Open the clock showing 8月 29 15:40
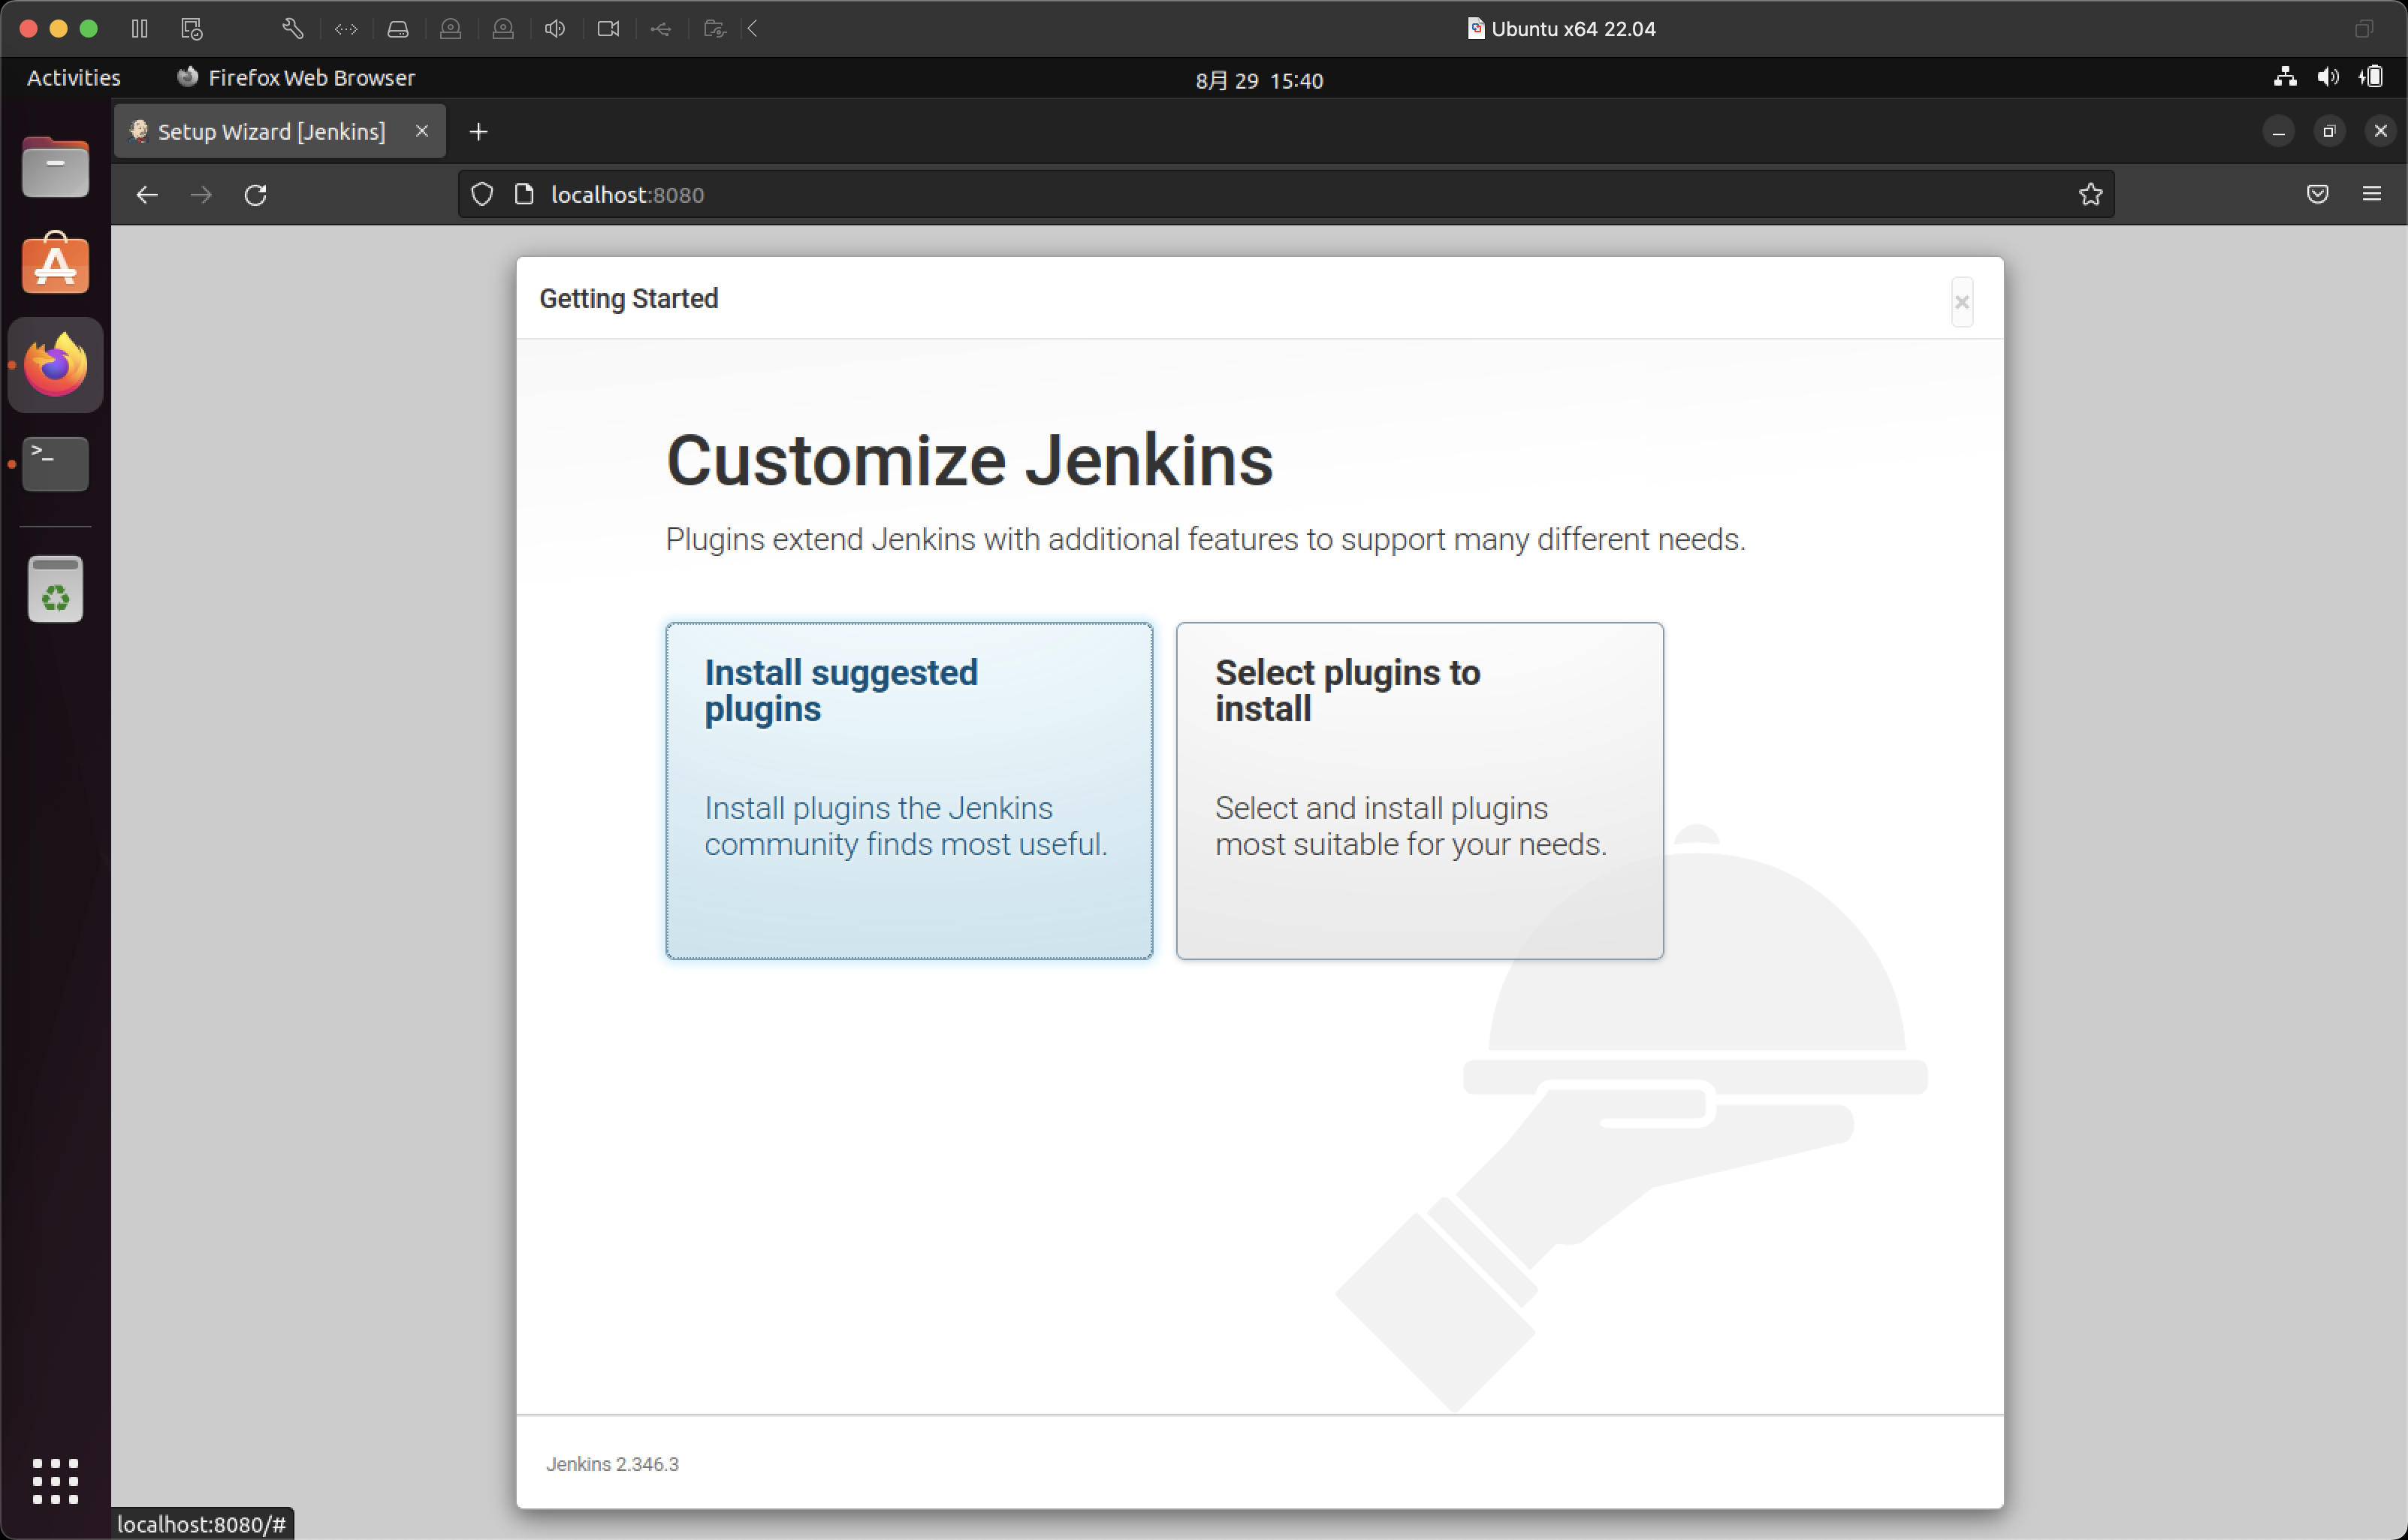Image resolution: width=2408 pixels, height=1540 pixels. point(1259,80)
